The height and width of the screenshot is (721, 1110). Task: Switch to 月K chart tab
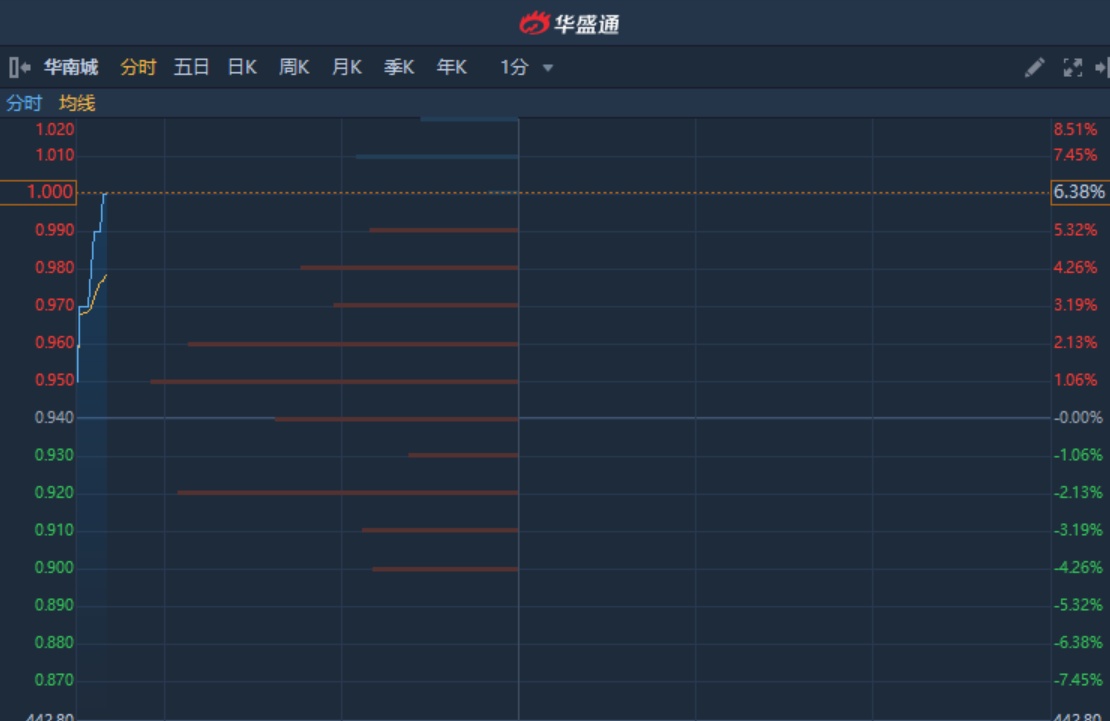(347, 67)
